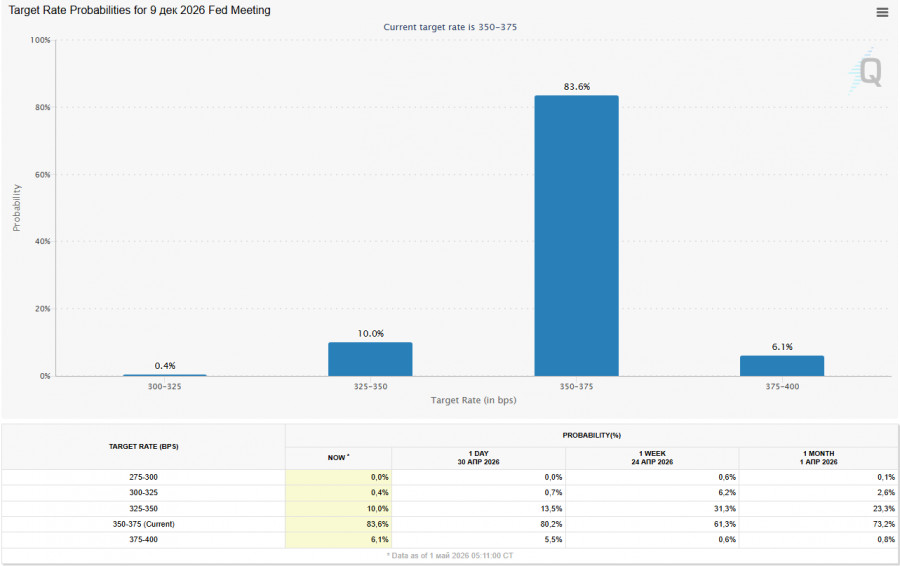This screenshot has height=566, width=900.
Task: Click the 1 month value 73,2%
Action: tap(884, 524)
